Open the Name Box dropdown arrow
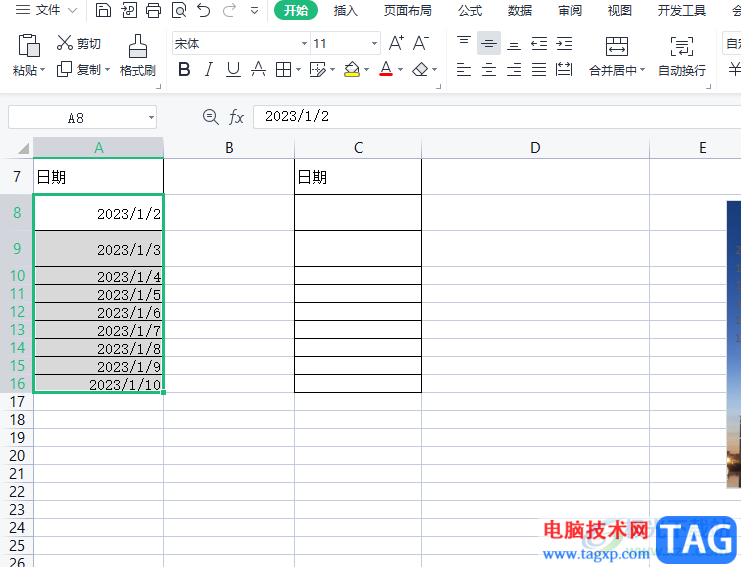 (x=151, y=118)
